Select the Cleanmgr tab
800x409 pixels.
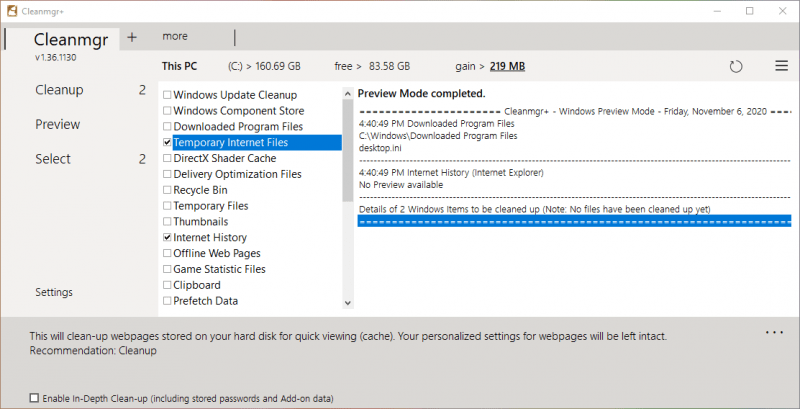coord(70,39)
